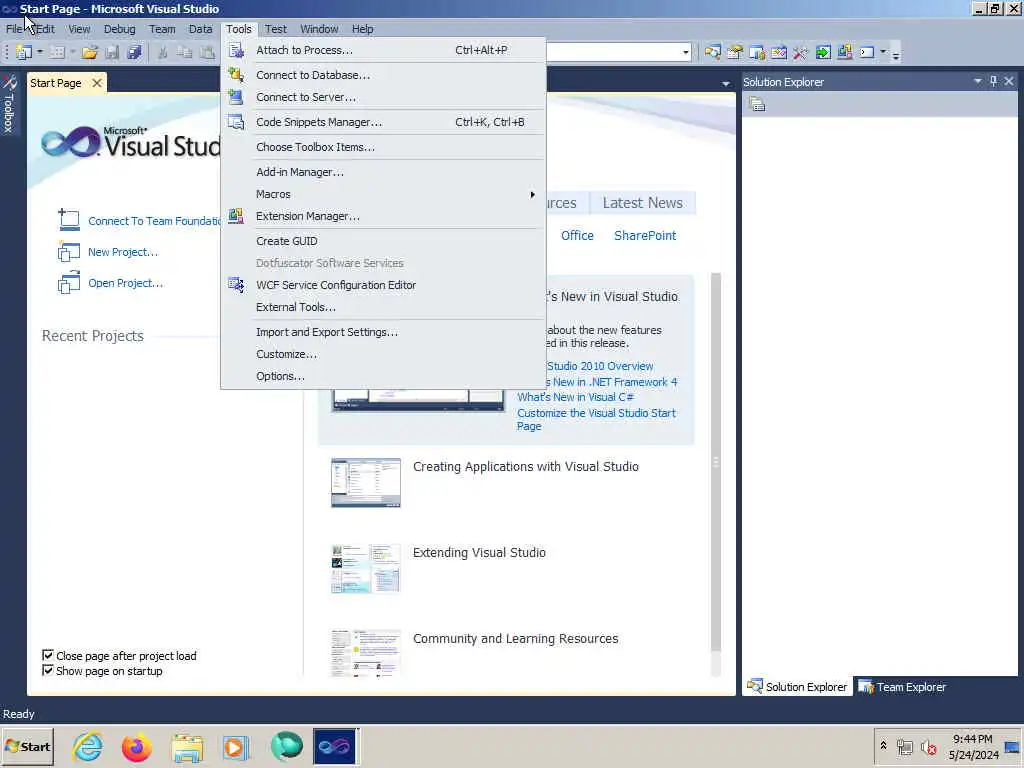
Task: Click the Save All toolbar icon
Action: click(134, 52)
